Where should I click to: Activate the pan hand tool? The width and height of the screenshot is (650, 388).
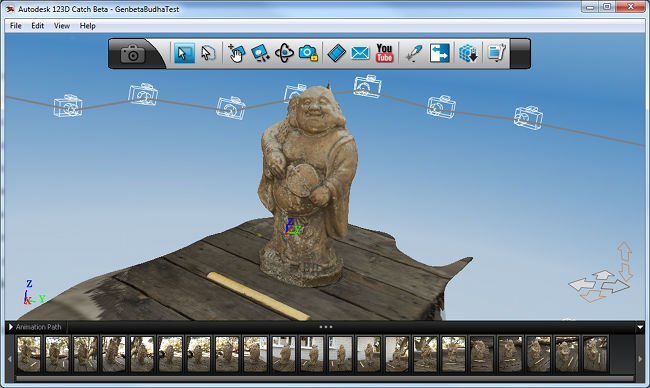pyautogui.click(x=236, y=53)
